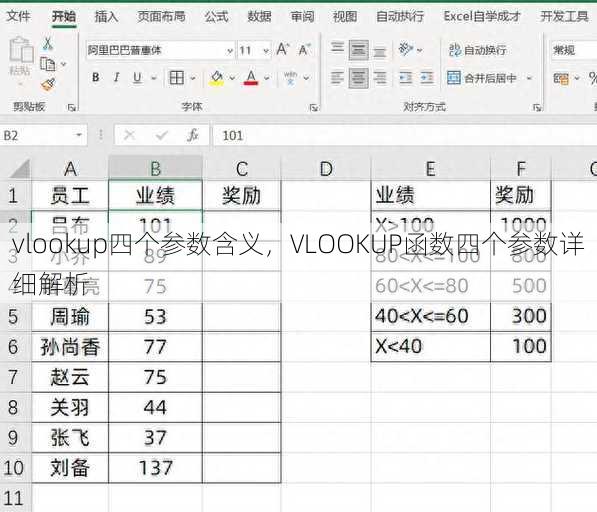Image resolution: width=597 pixels, height=512 pixels.
Task: Decrease the indent
Action: coord(405,78)
